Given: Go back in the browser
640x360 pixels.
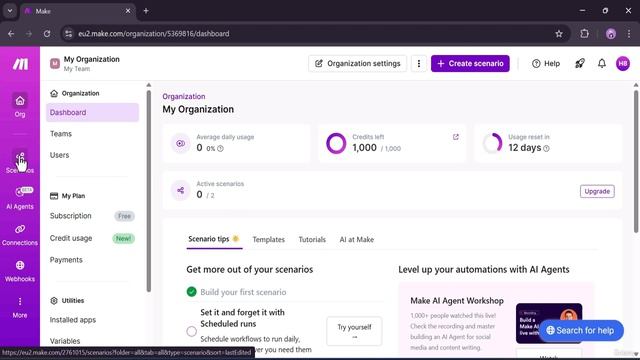Looking at the screenshot, I should (x=11, y=34).
